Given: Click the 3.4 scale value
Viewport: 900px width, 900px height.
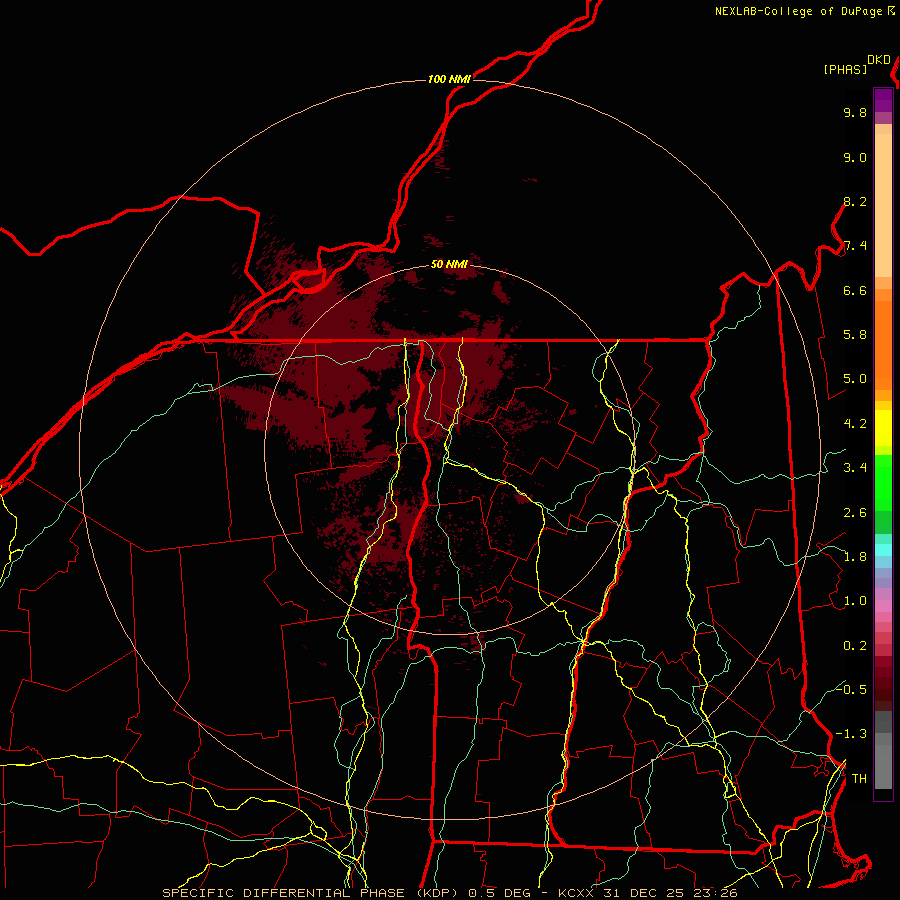Looking at the screenshot, I should pos(855,468).
